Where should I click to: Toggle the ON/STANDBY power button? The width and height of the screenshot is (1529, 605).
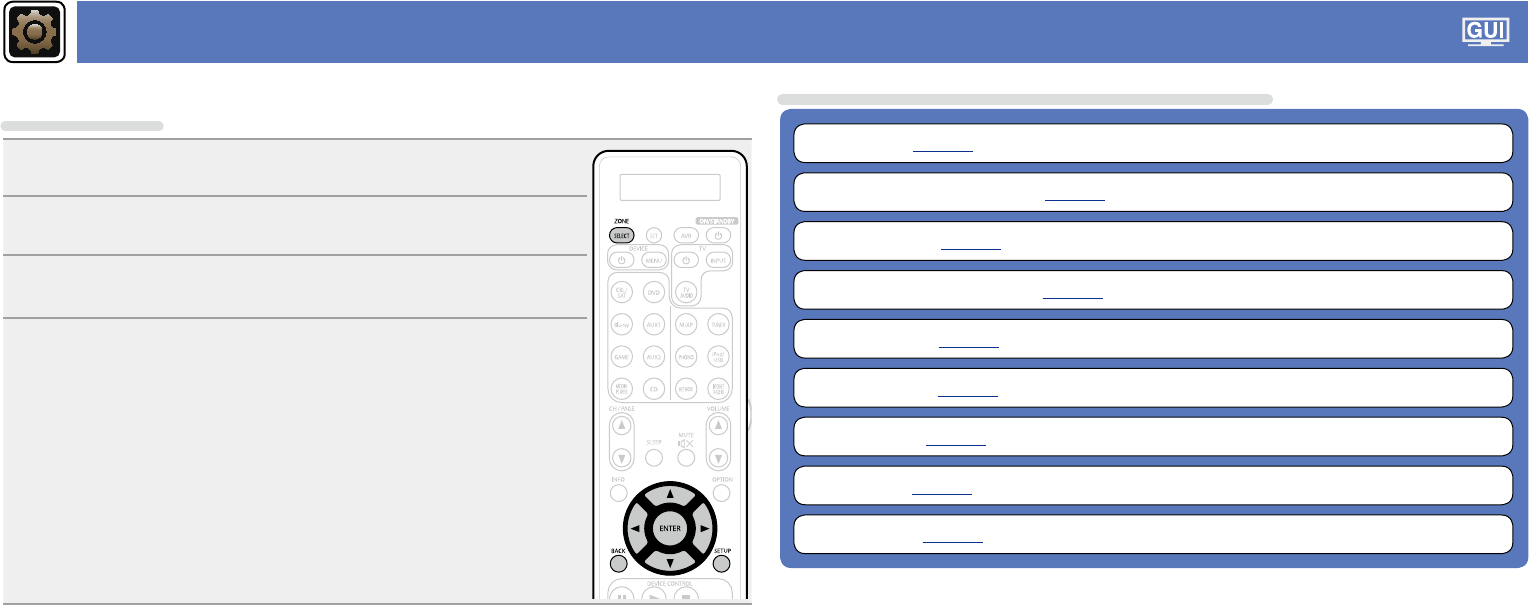coord(718,235)
